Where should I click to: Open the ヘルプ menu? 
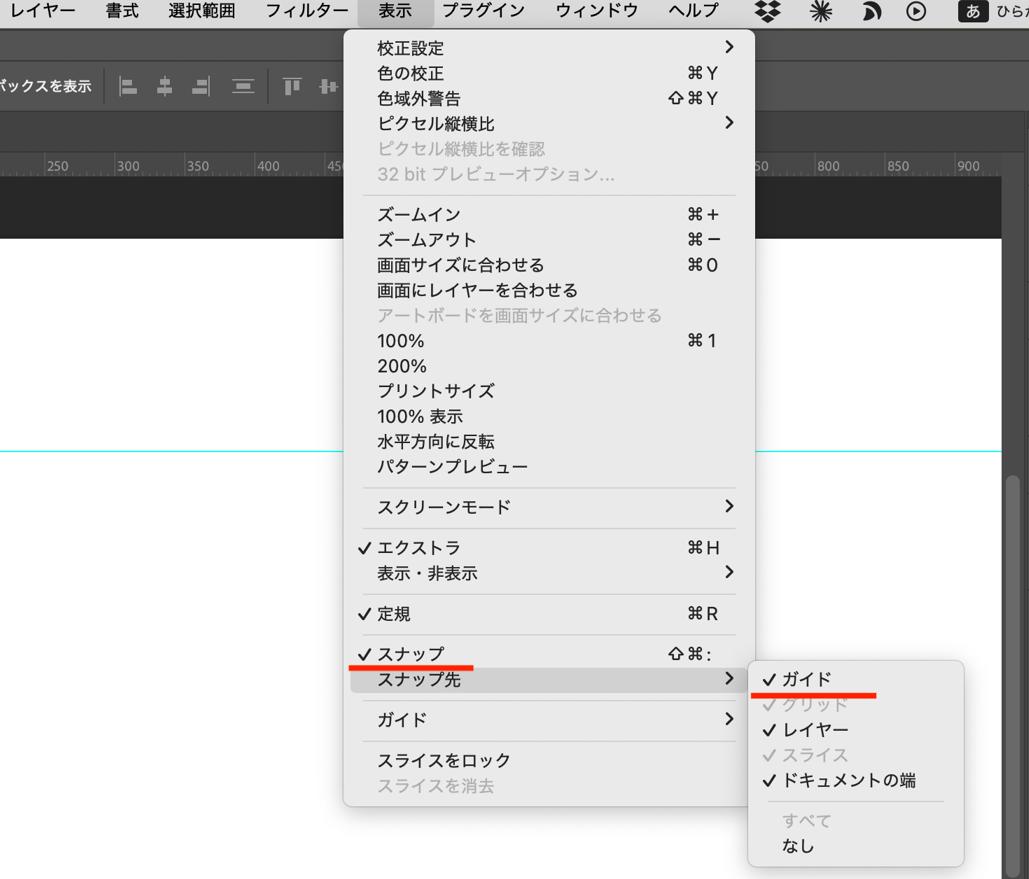click(693, 11)
